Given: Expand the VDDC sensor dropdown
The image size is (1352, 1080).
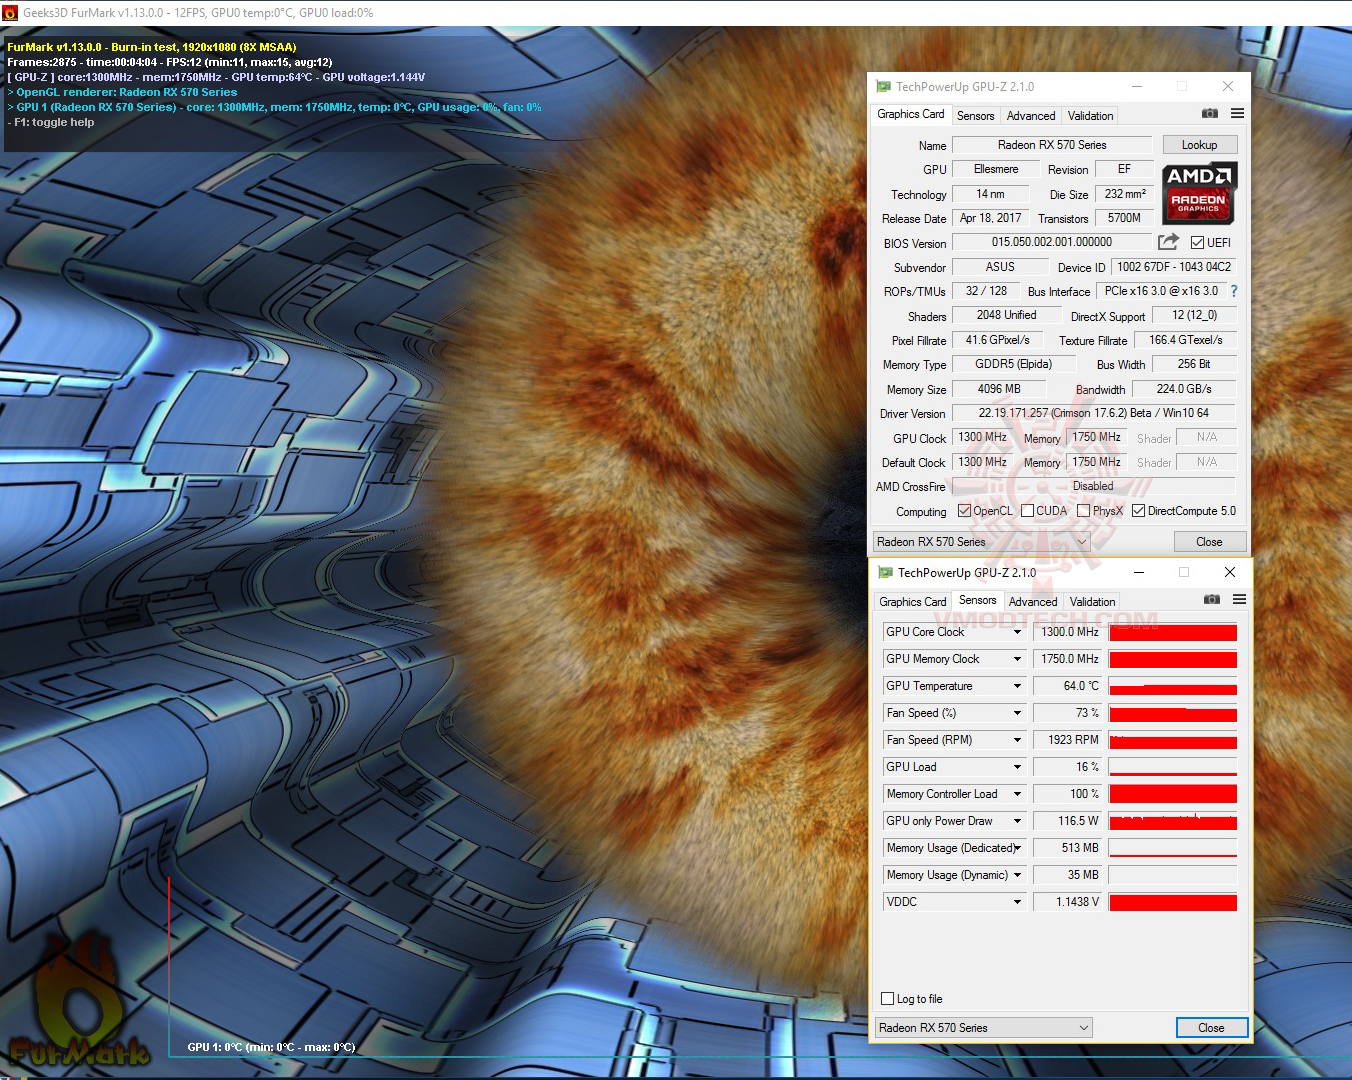Looking at the screenshot, I should coord(1017,902).
